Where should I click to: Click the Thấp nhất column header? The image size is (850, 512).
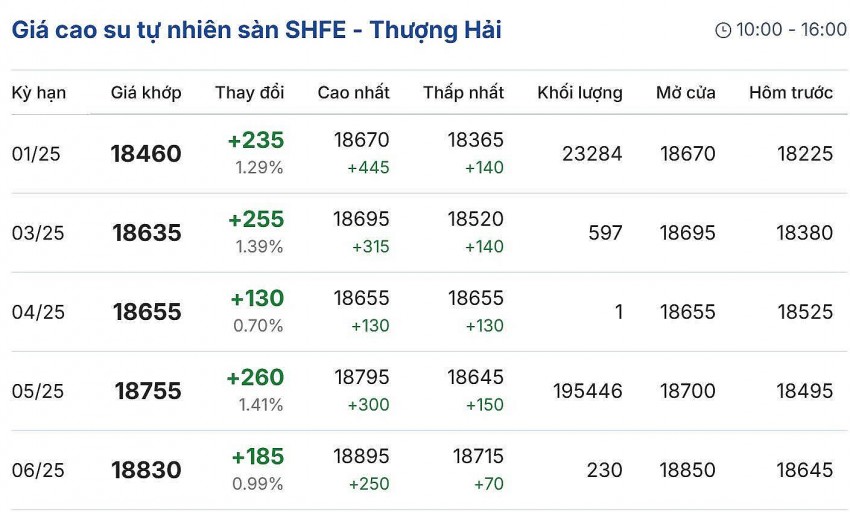463,93
